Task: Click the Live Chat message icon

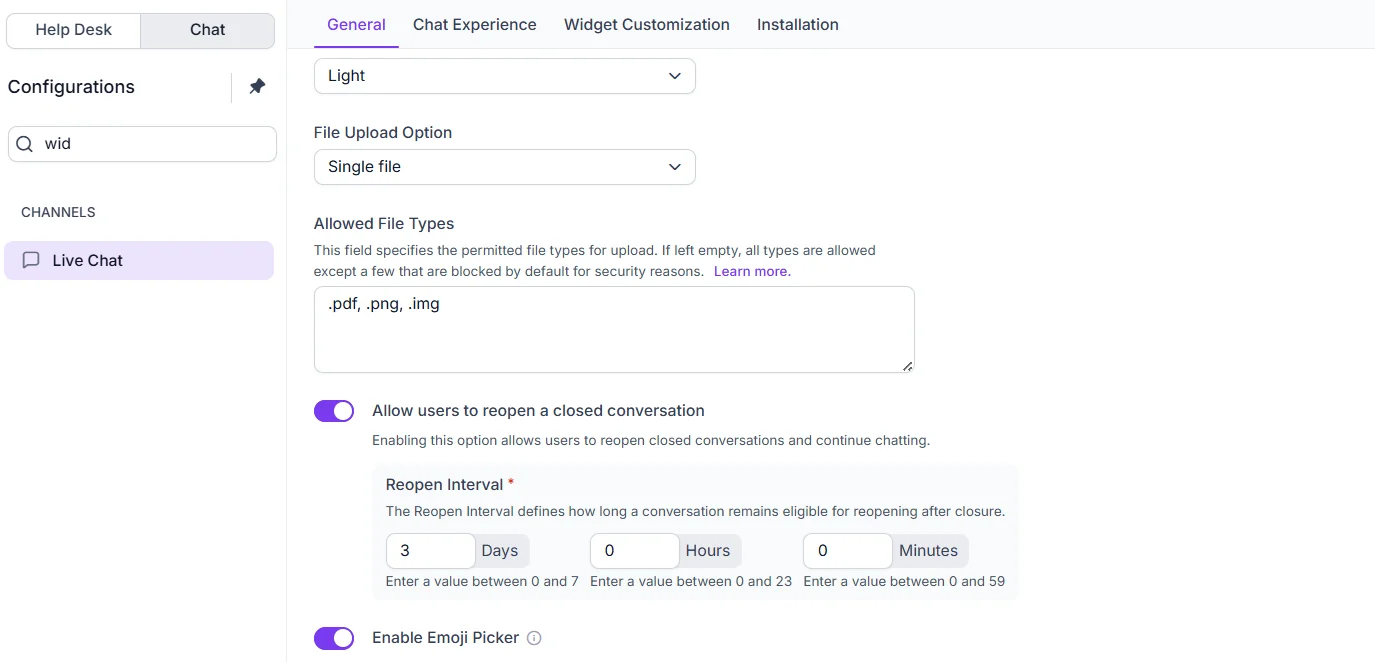Action: point(31,260)
